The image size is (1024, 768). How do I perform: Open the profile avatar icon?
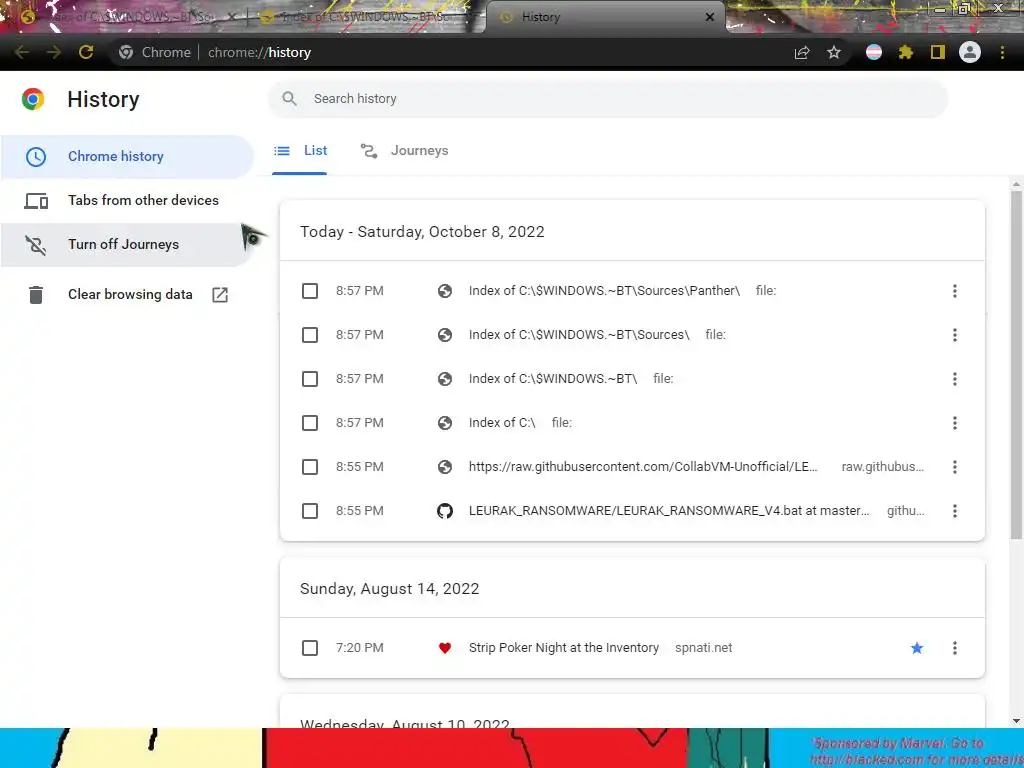coord(970,52)
